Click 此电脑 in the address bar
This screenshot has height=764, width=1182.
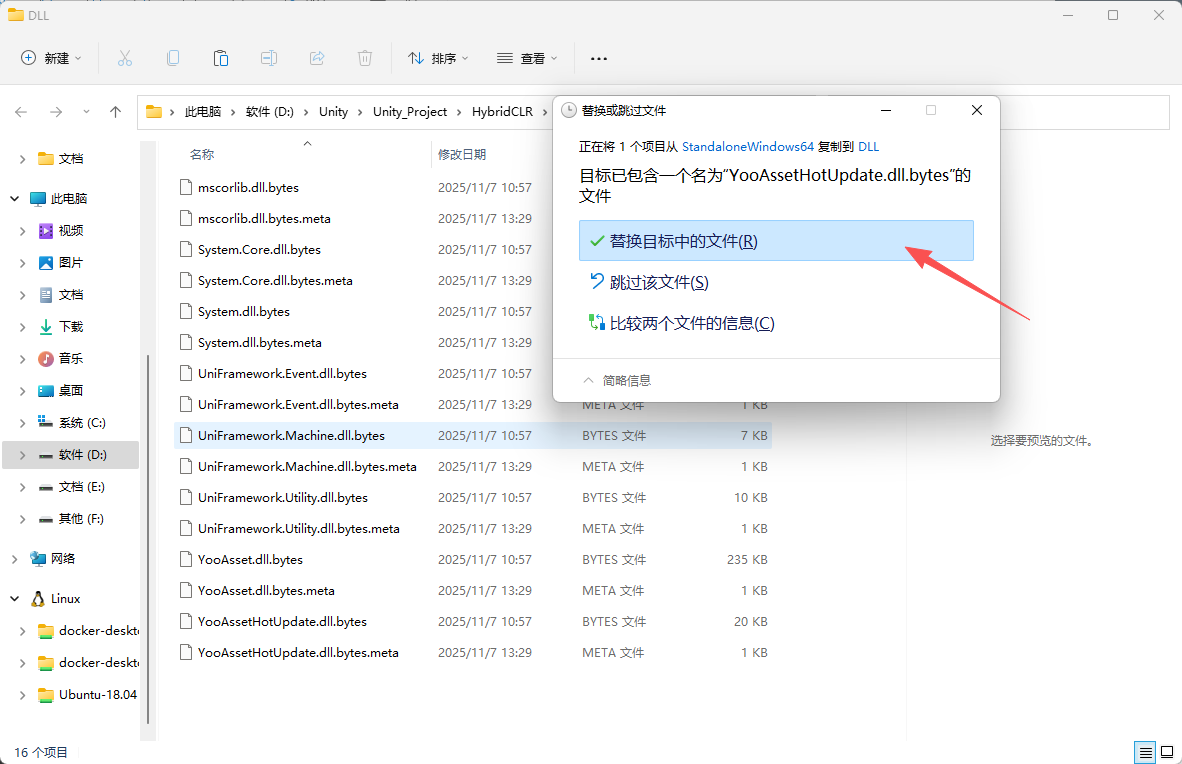(203, 112)
